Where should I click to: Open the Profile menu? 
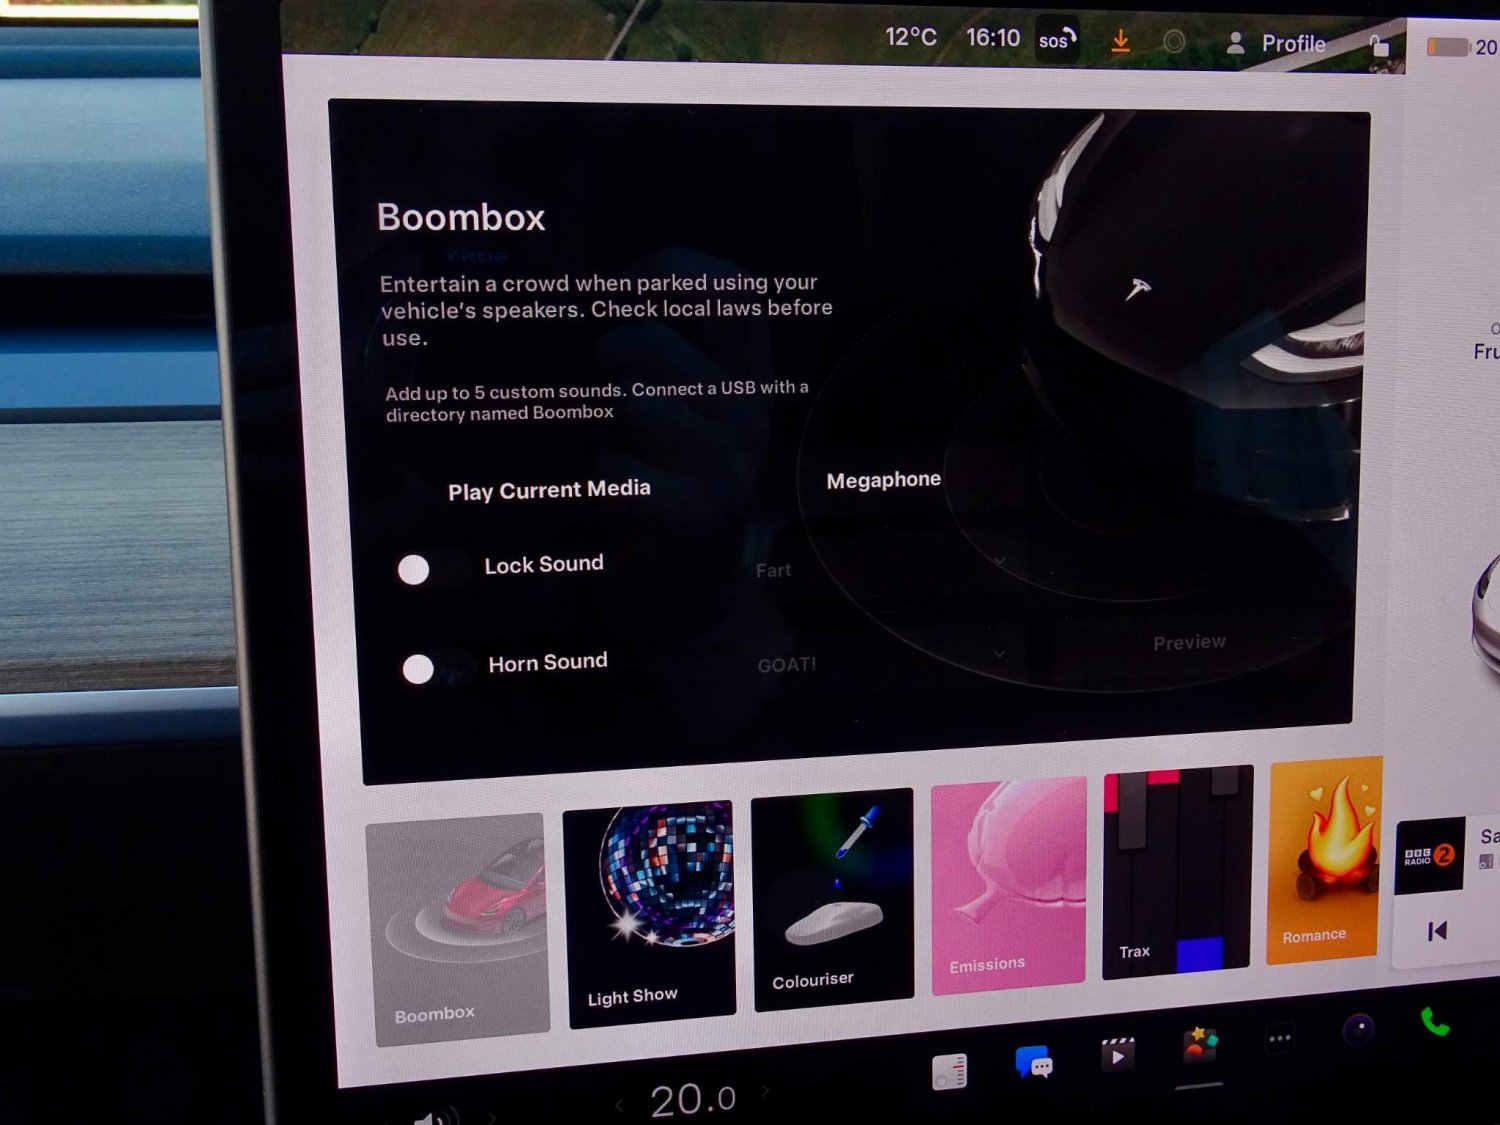coord(1277,44)
